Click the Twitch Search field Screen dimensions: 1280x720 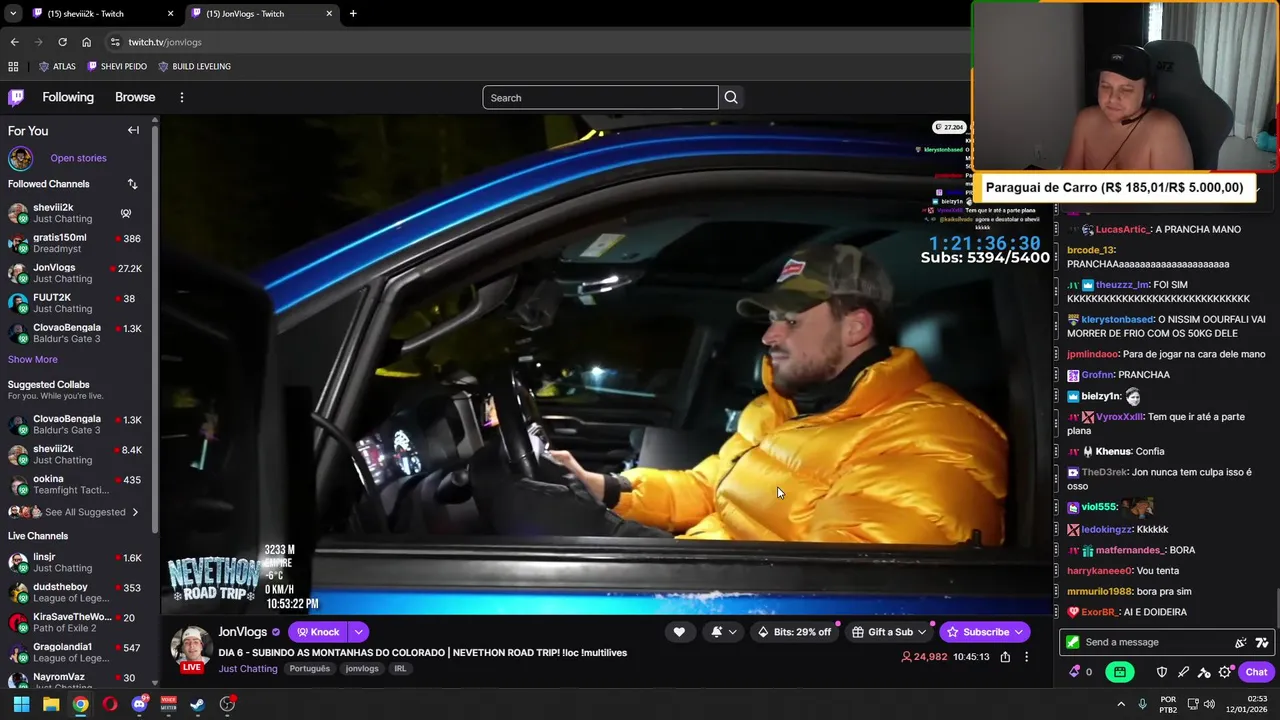coord(600,97)
